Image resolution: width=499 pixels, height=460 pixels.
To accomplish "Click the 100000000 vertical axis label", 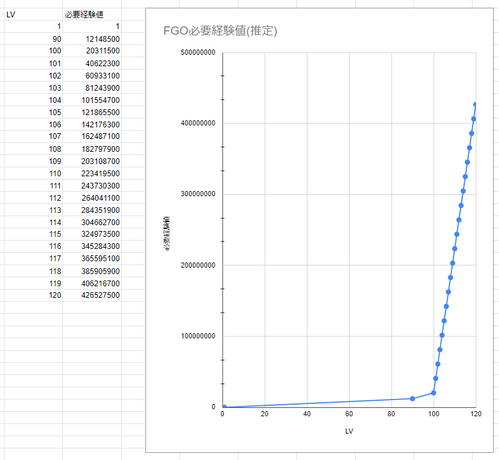I will (198, 336).
